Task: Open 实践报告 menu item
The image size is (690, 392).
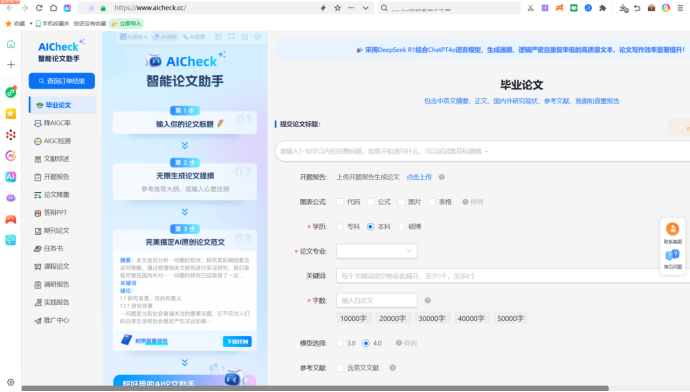Action: tap(52, 302)
